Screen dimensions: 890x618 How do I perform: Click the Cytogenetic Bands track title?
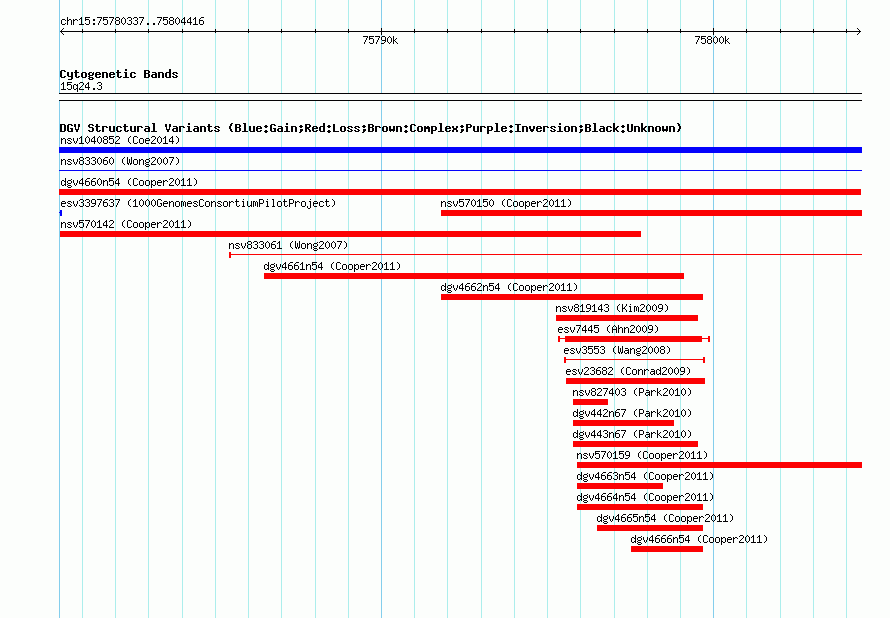coord(119,74)
